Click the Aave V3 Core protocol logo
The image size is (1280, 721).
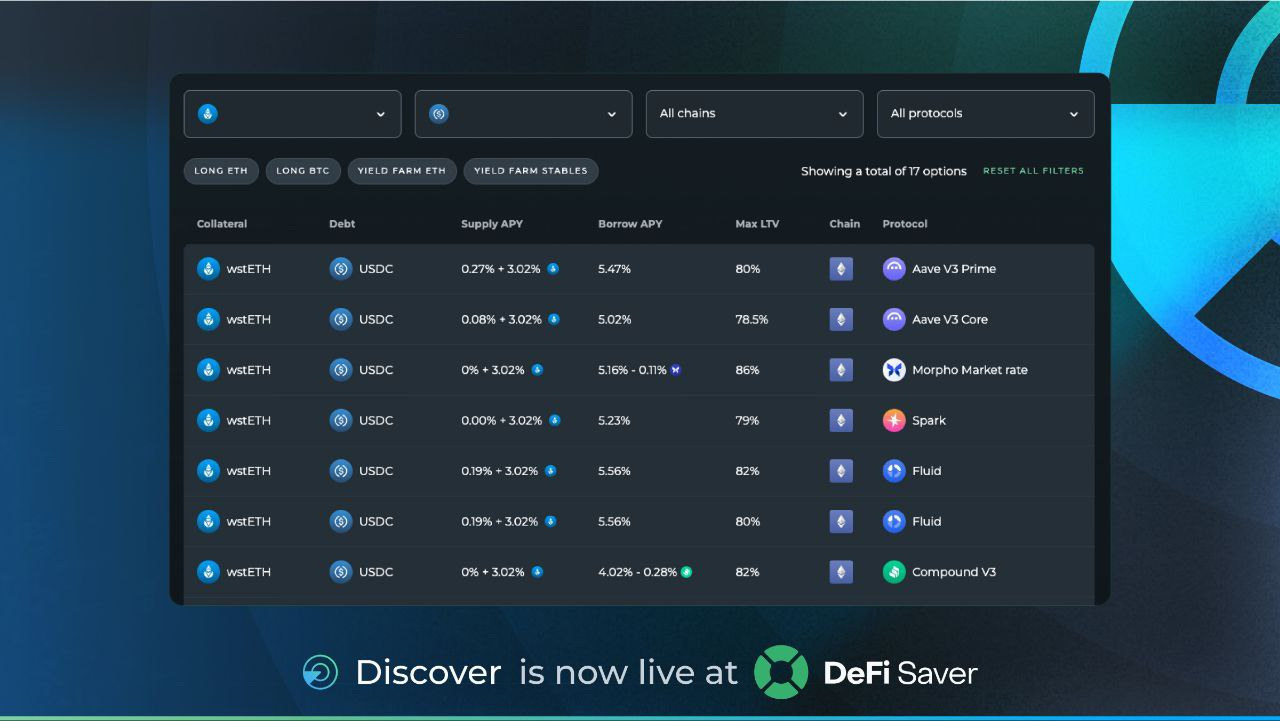click(894, 319)
